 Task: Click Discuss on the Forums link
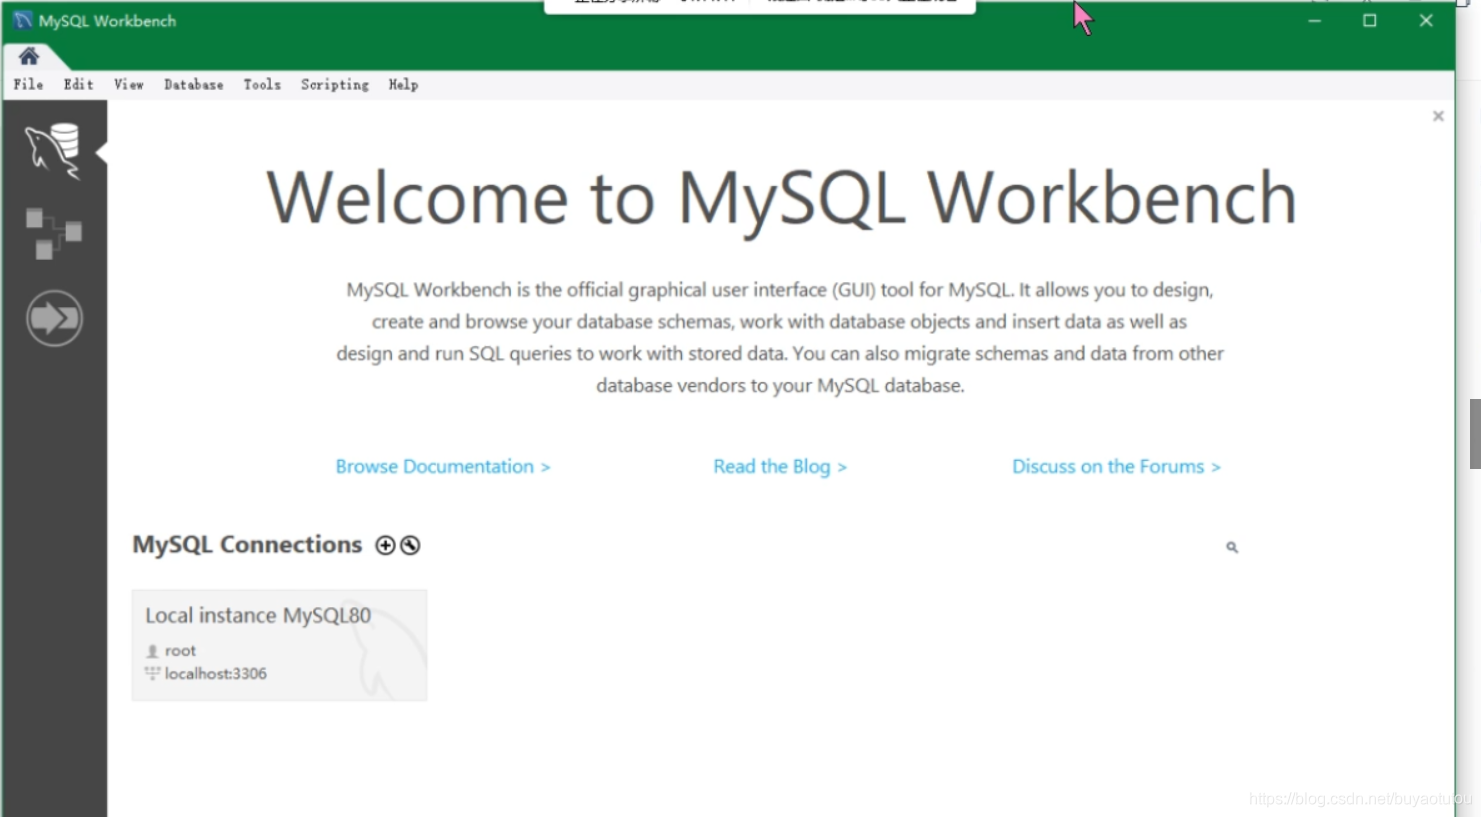[x=1116, y=467]
